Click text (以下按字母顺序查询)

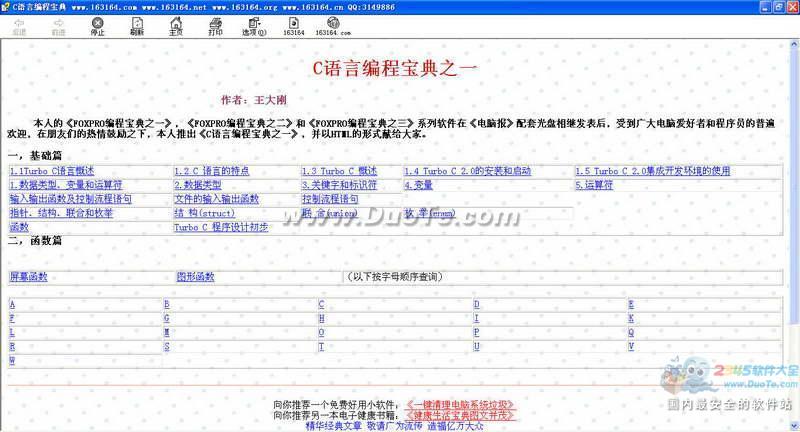tap(394, 276)
